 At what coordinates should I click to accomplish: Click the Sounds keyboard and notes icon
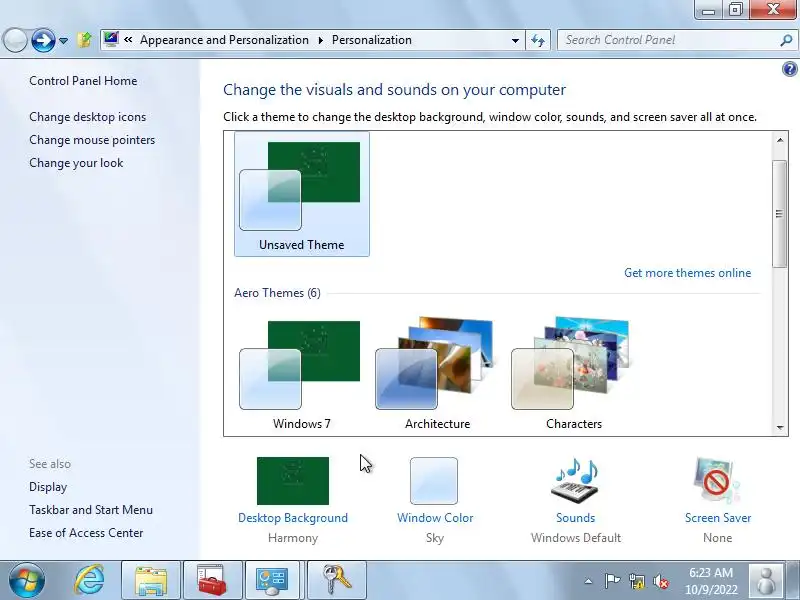click(x=576, y=481)
